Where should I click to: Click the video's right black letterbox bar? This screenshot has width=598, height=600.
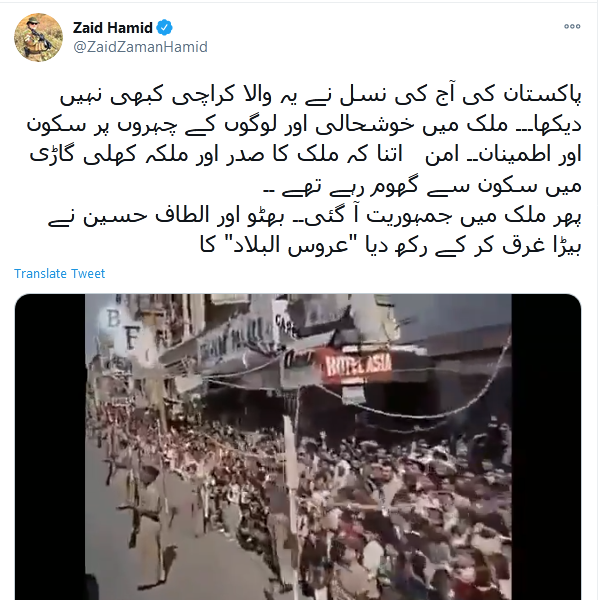click(546, 447)
